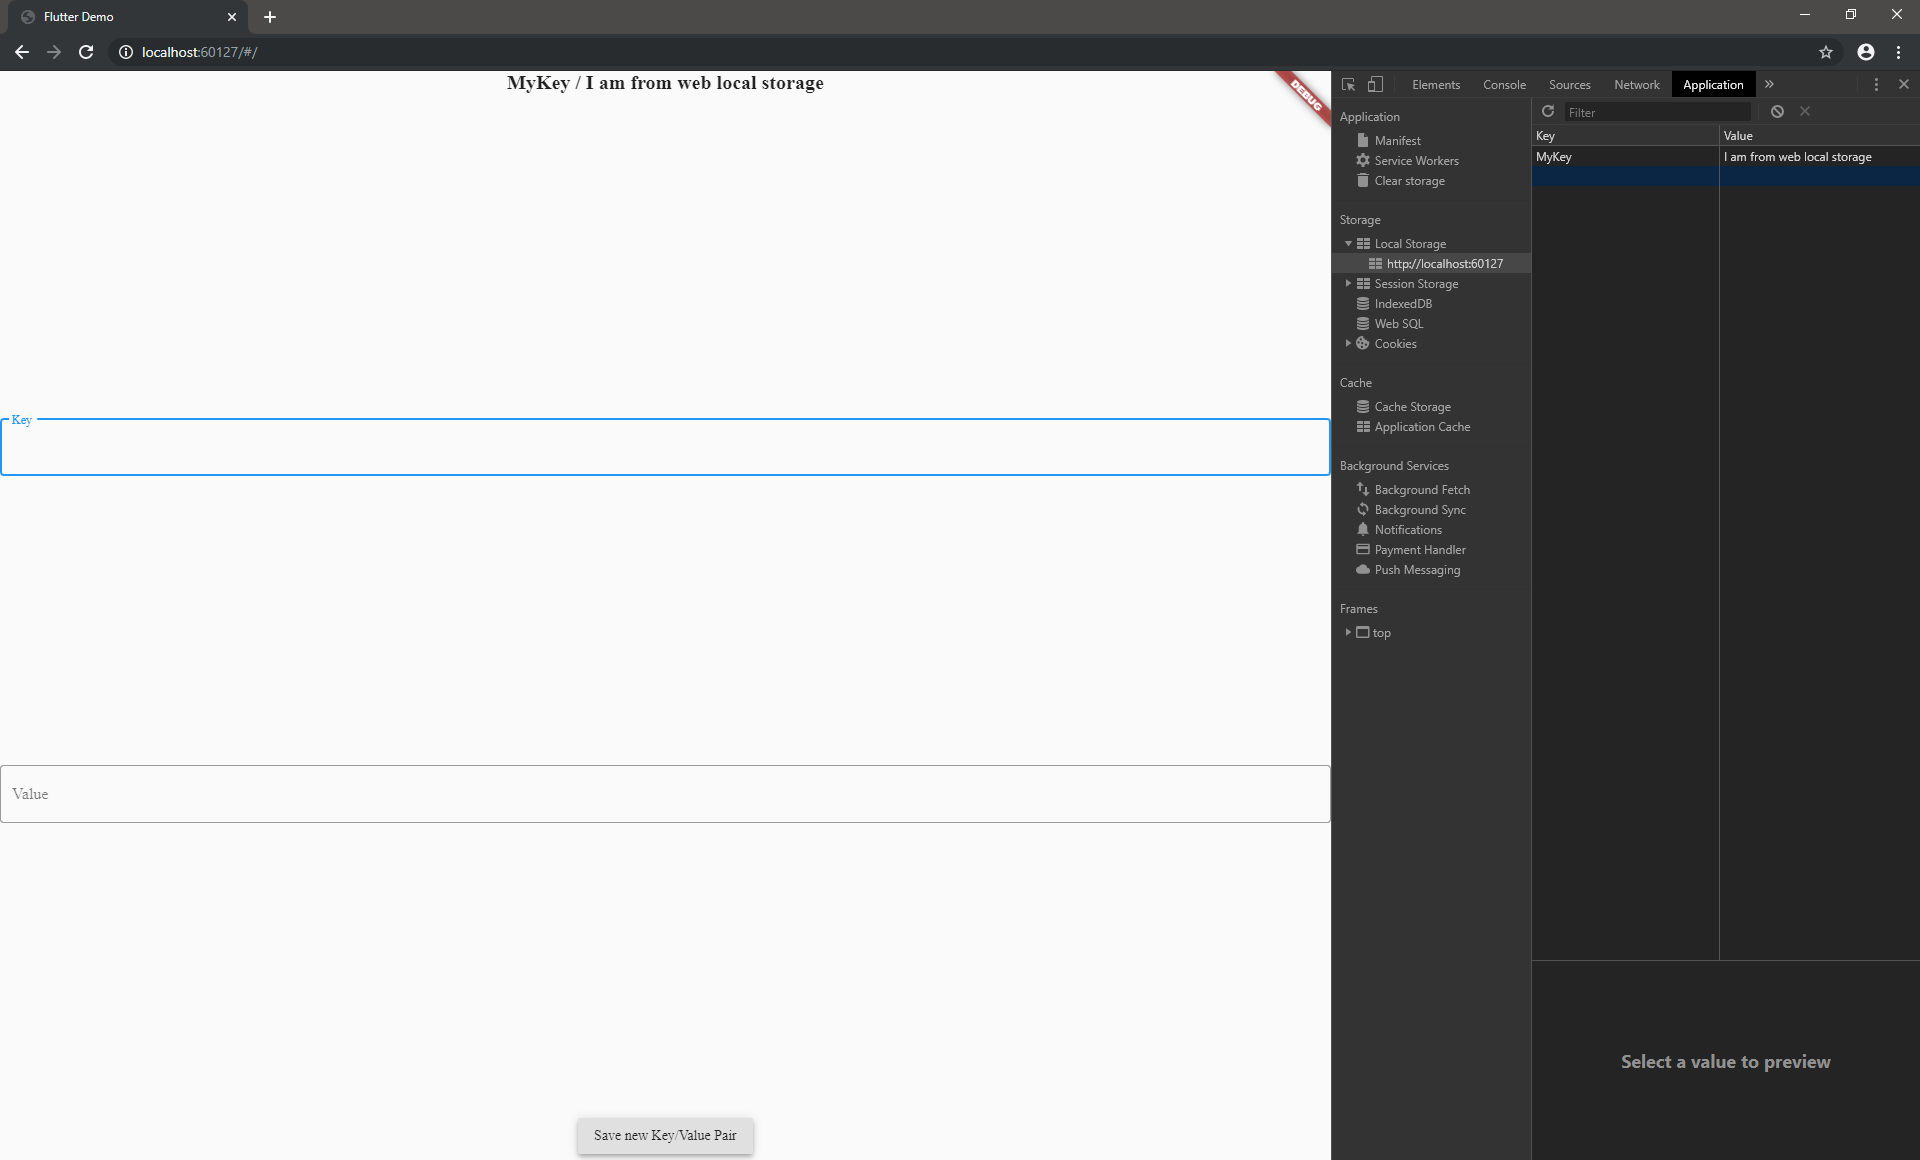The image size is (1920, 1160).
Task: Bookmark this page with the star icon
Action: pos(1826,52)
